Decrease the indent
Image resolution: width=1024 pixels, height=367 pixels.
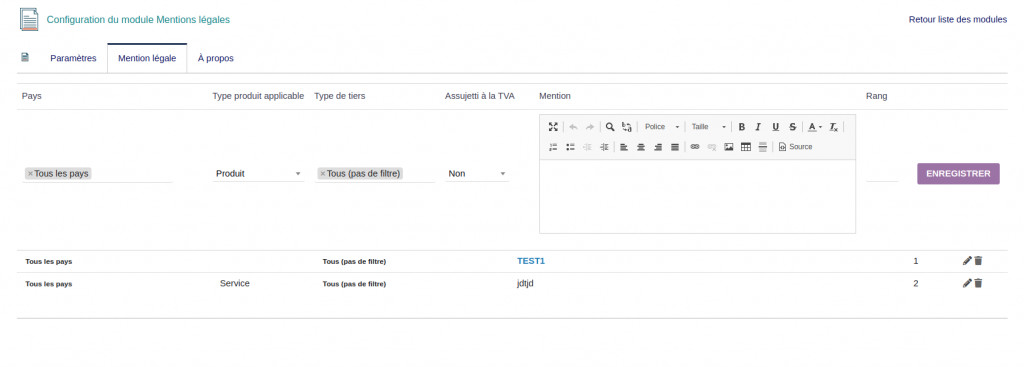pyautogui.click(x=587, y=147)
